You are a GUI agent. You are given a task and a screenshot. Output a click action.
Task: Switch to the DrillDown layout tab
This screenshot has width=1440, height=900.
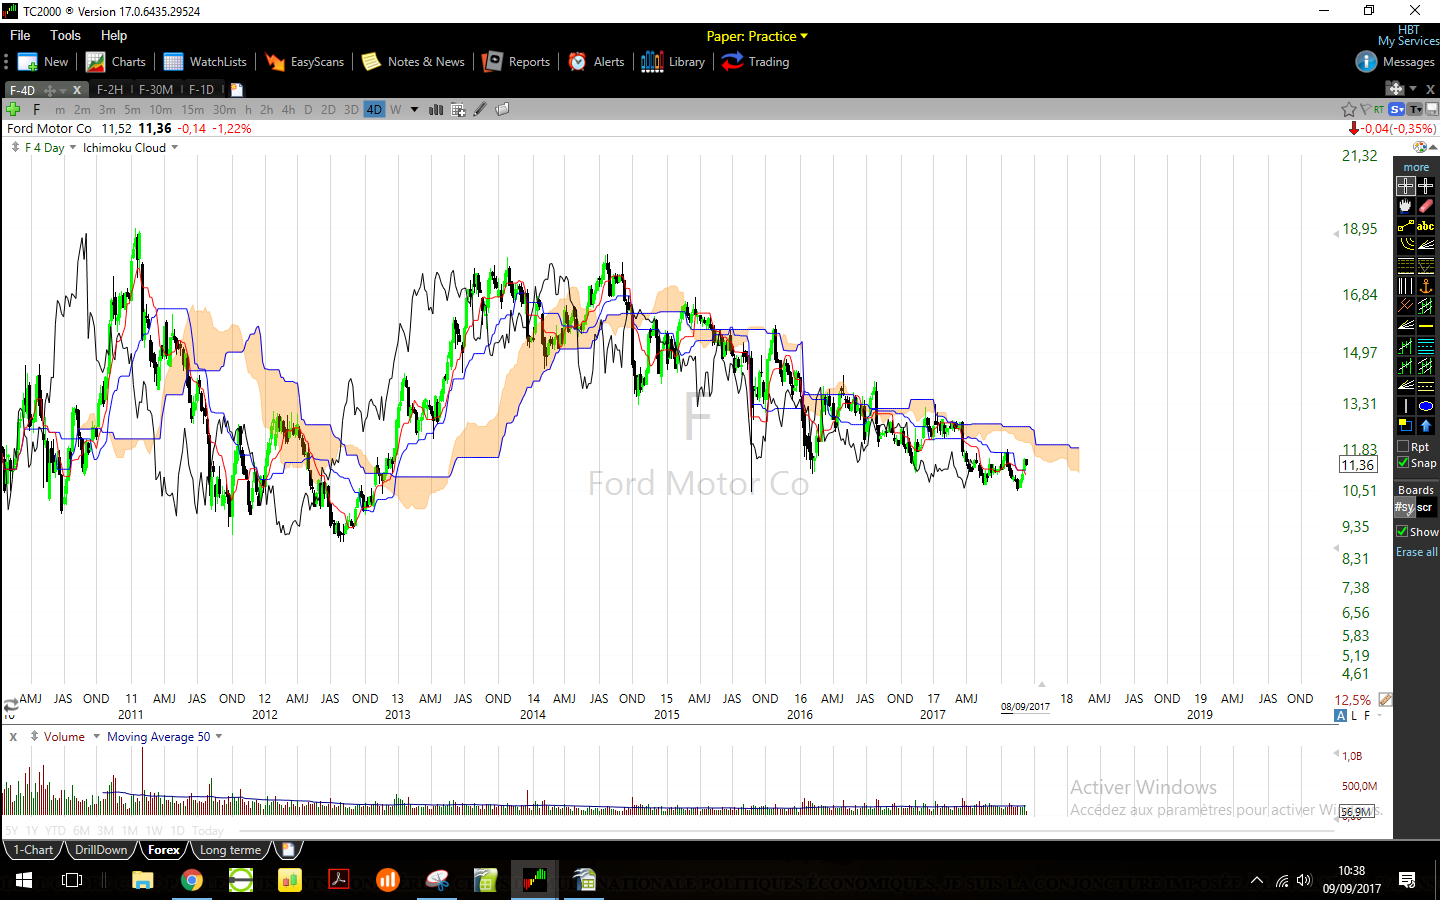pyautogui.click(x=101, y=850)
